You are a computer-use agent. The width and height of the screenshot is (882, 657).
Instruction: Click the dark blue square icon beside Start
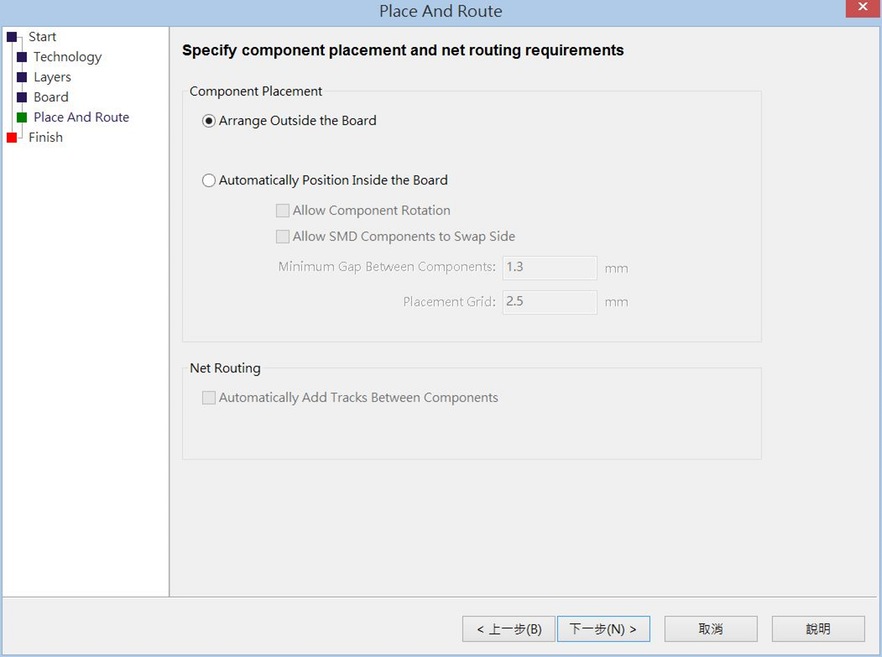[12, 37]
